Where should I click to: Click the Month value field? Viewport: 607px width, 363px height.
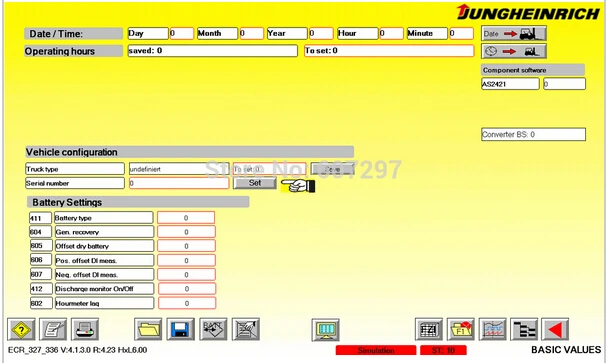tap(251, 33)
